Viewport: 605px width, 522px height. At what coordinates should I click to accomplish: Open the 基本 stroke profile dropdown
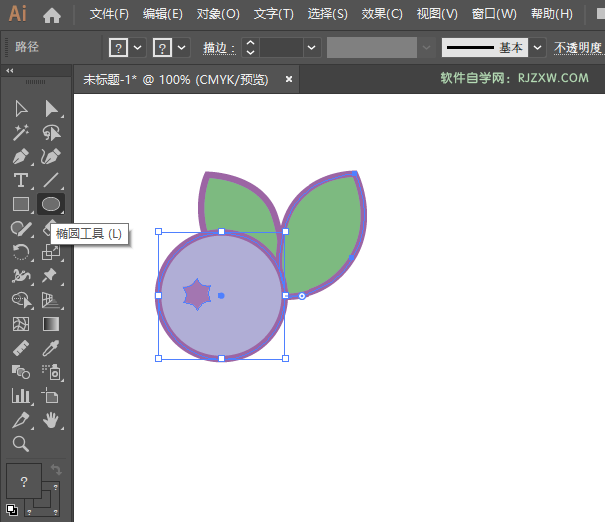click(538, 47)
